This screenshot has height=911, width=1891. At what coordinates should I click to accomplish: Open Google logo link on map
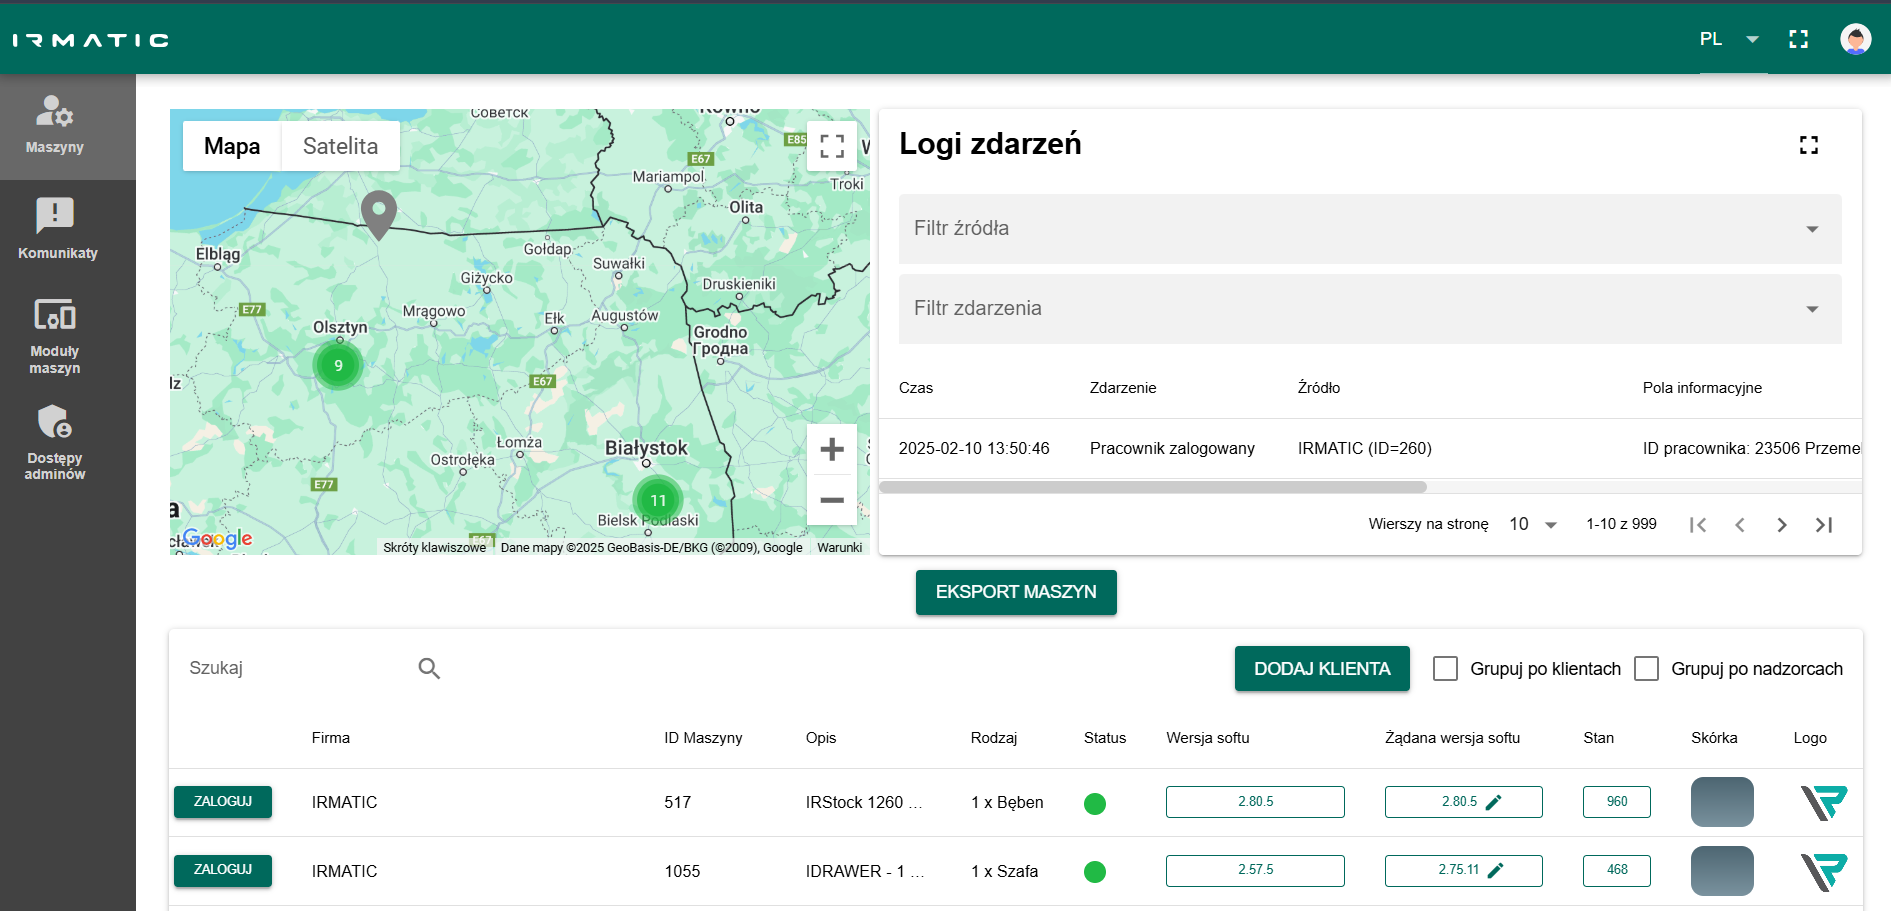217,539
